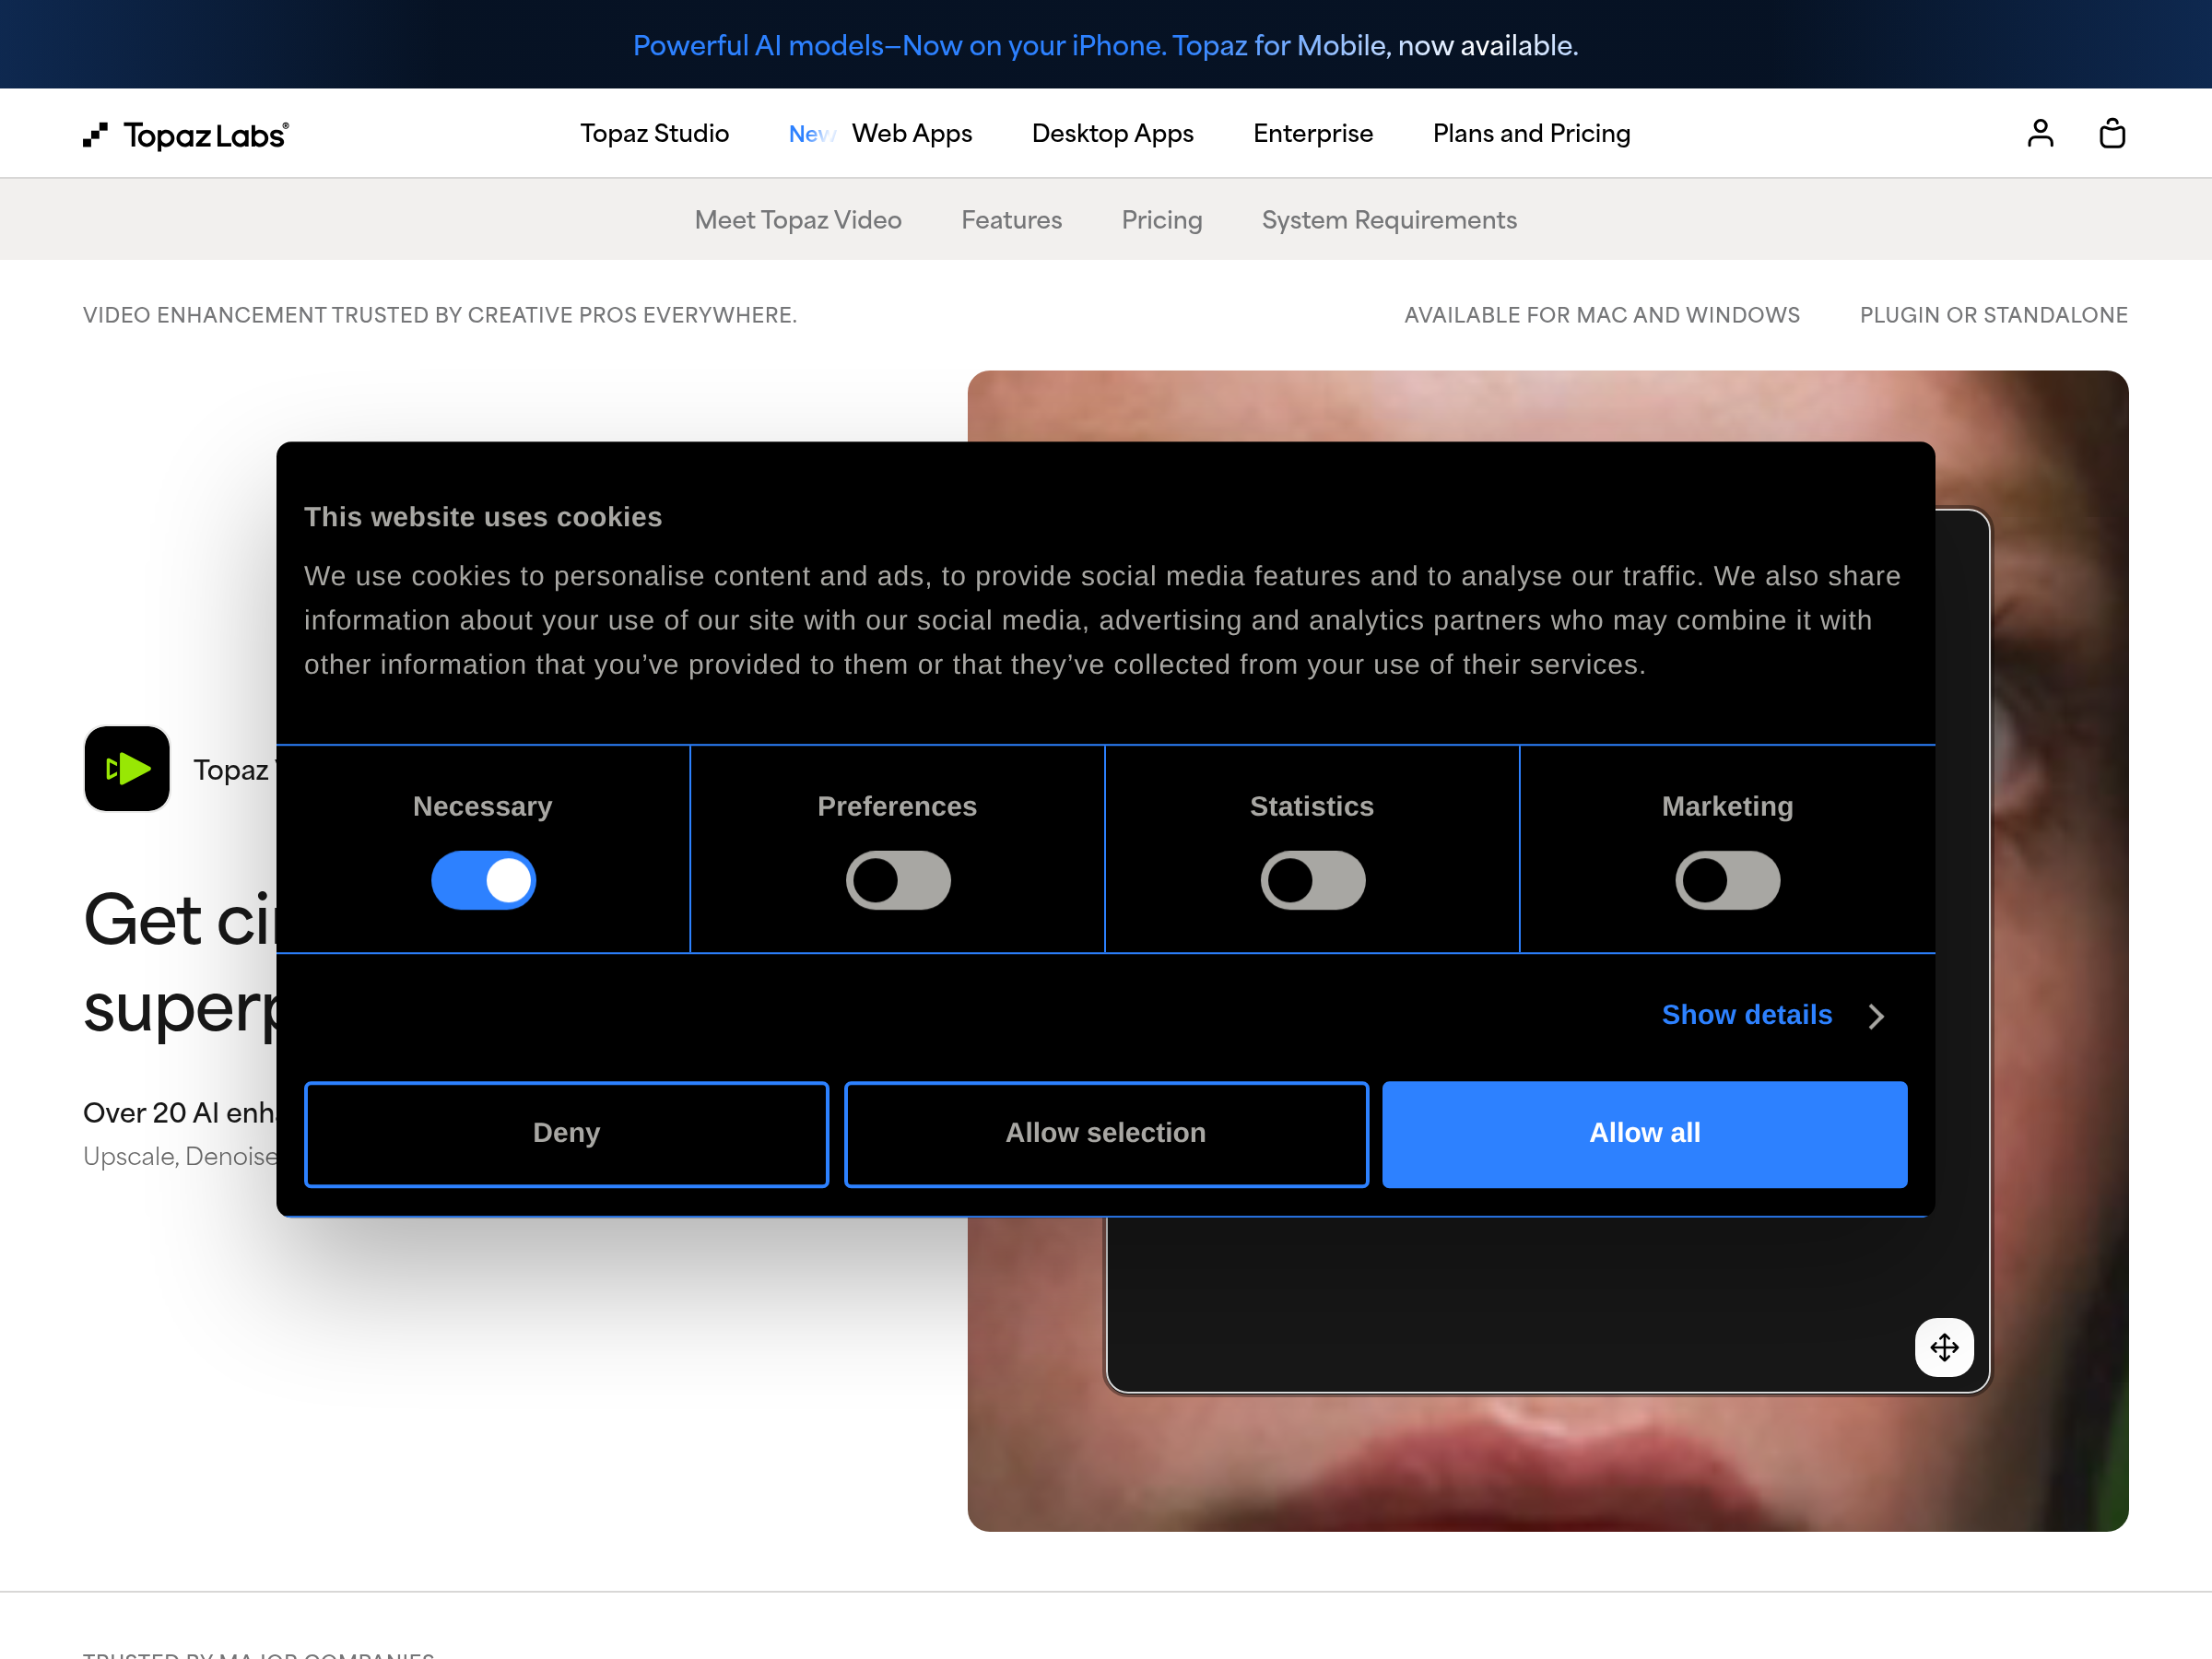Open the shopping bag cart icon
Image resolution: width=2212 pixels, height=1659 pixels.
pyautogui.click(x=2112, y=133)
